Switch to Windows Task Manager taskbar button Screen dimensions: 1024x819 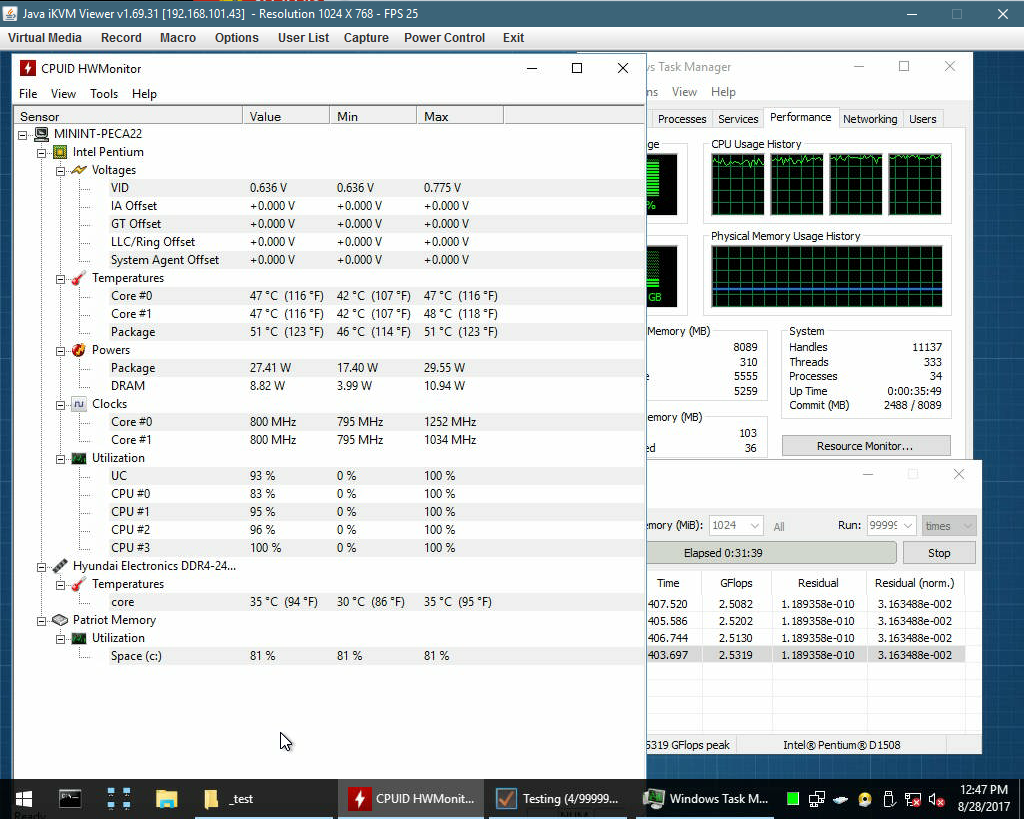click(707, 799)
